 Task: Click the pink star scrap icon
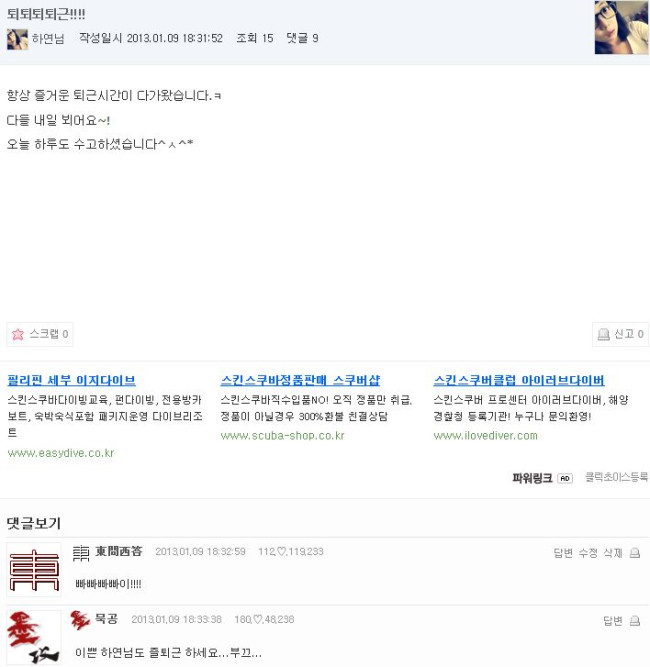18,334
